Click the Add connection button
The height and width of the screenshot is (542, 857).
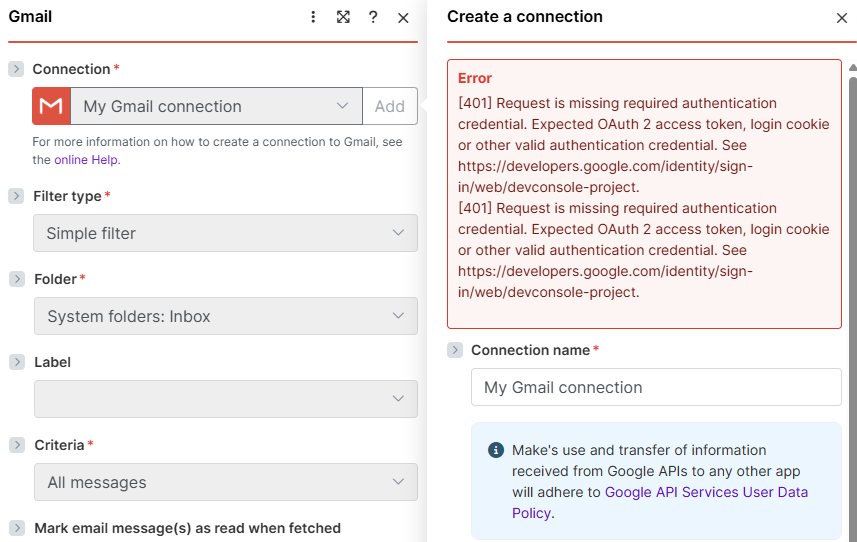point(390,106)
